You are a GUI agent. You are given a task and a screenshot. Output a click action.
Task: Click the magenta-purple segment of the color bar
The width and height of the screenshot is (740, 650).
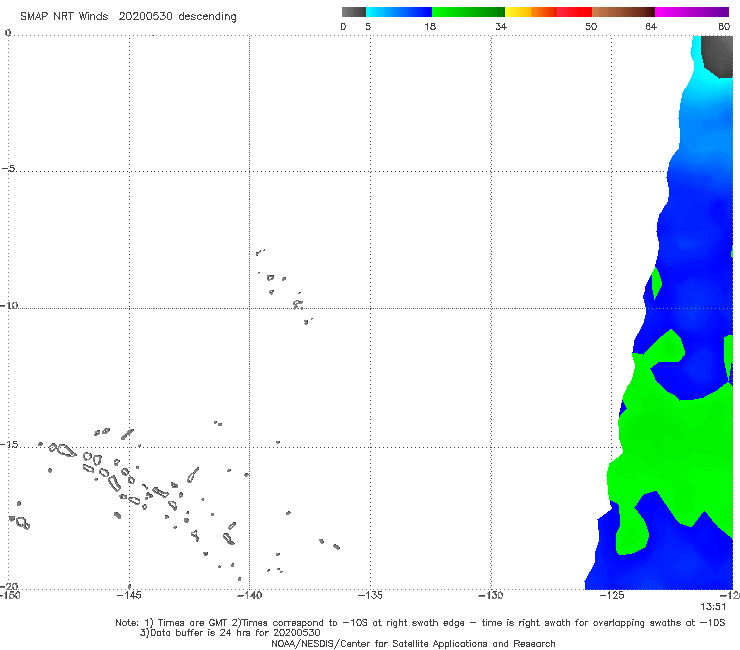tap(692, 12)
